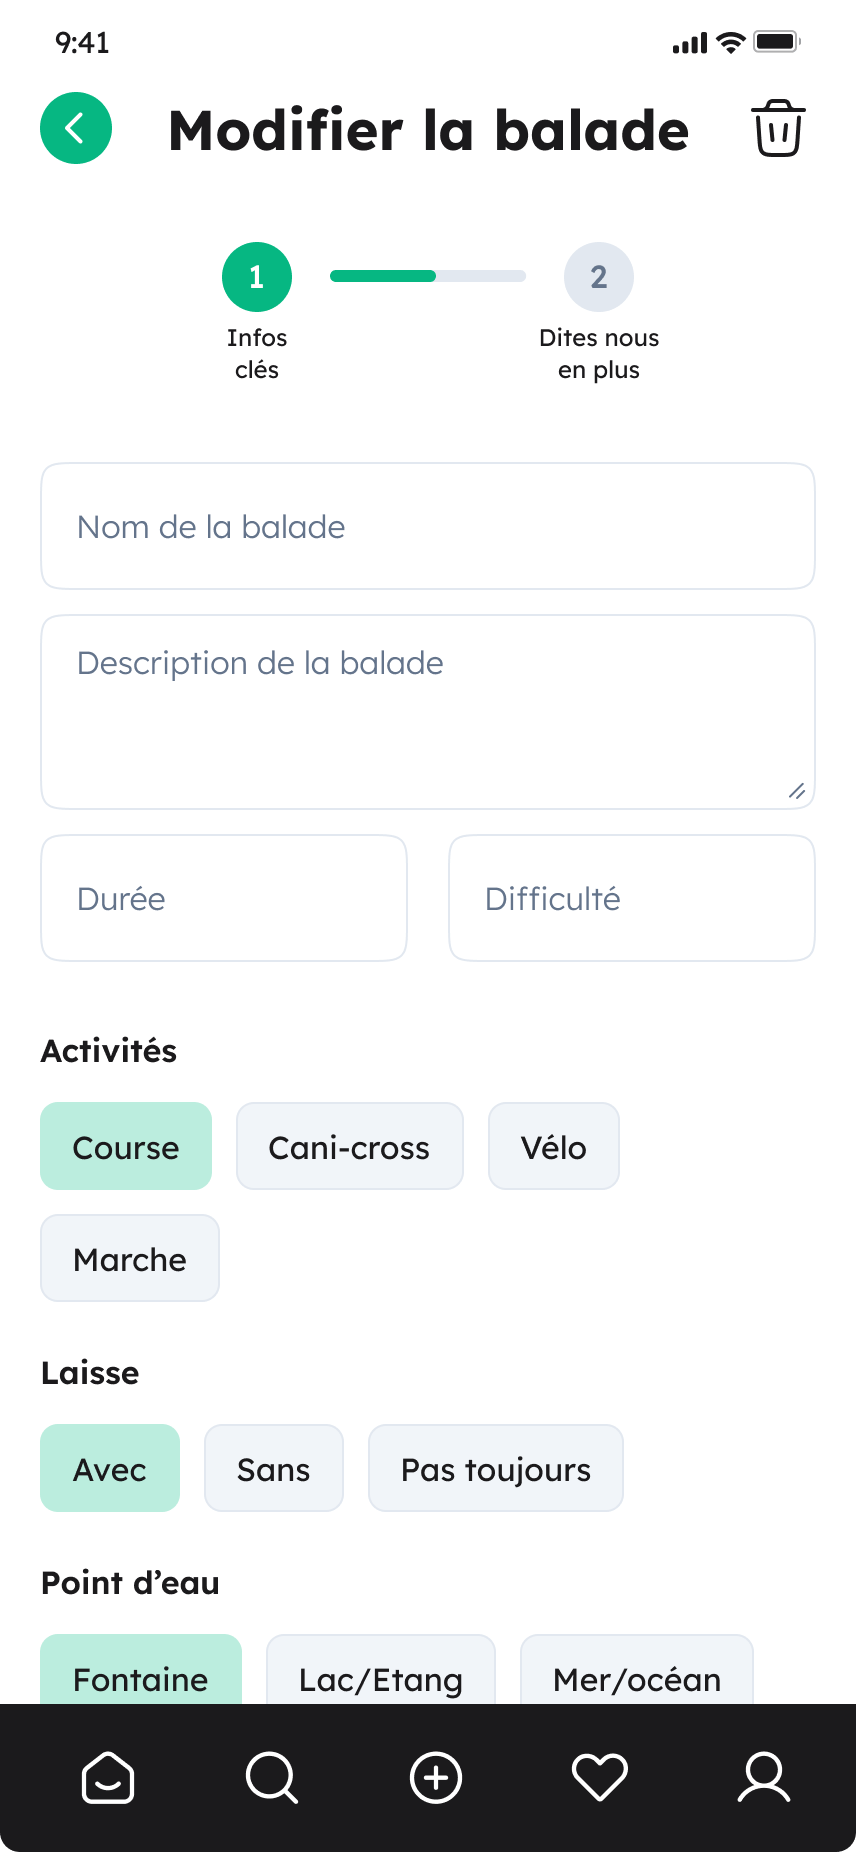Click the step progress bar
Viewport: 856px width, 1852px height.
point(428,276)
